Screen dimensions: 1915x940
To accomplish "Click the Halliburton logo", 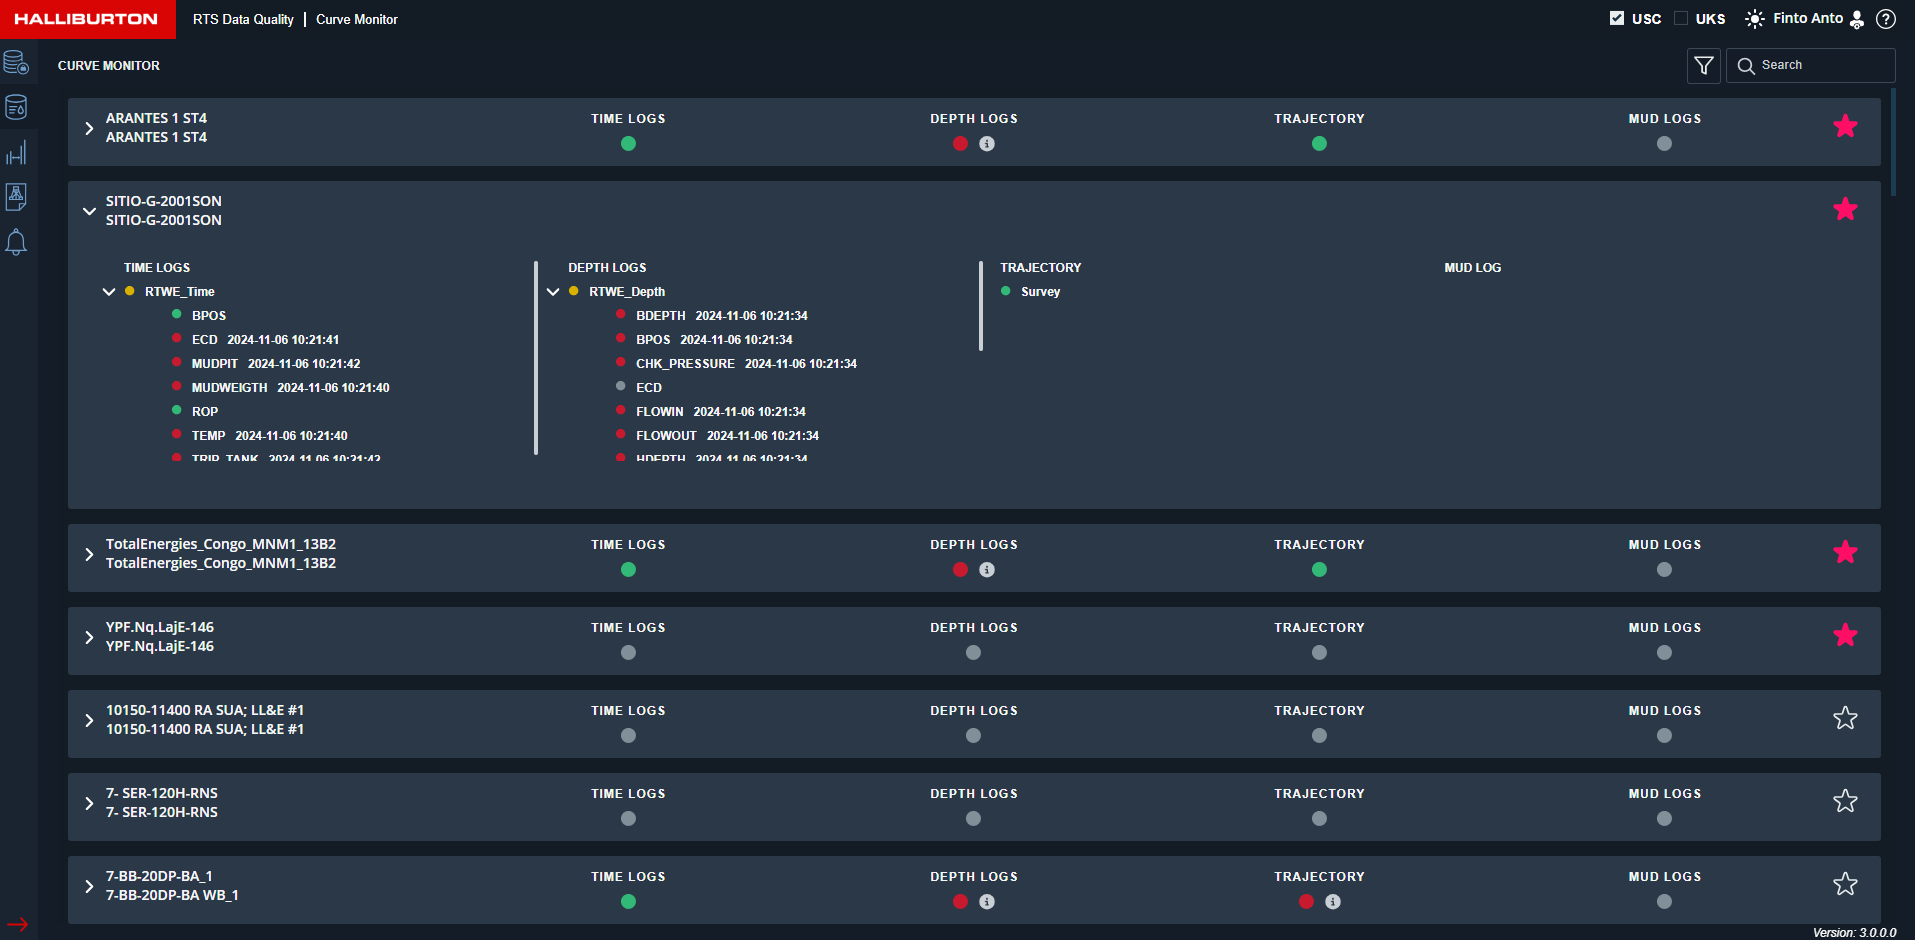I will (87, 19).
